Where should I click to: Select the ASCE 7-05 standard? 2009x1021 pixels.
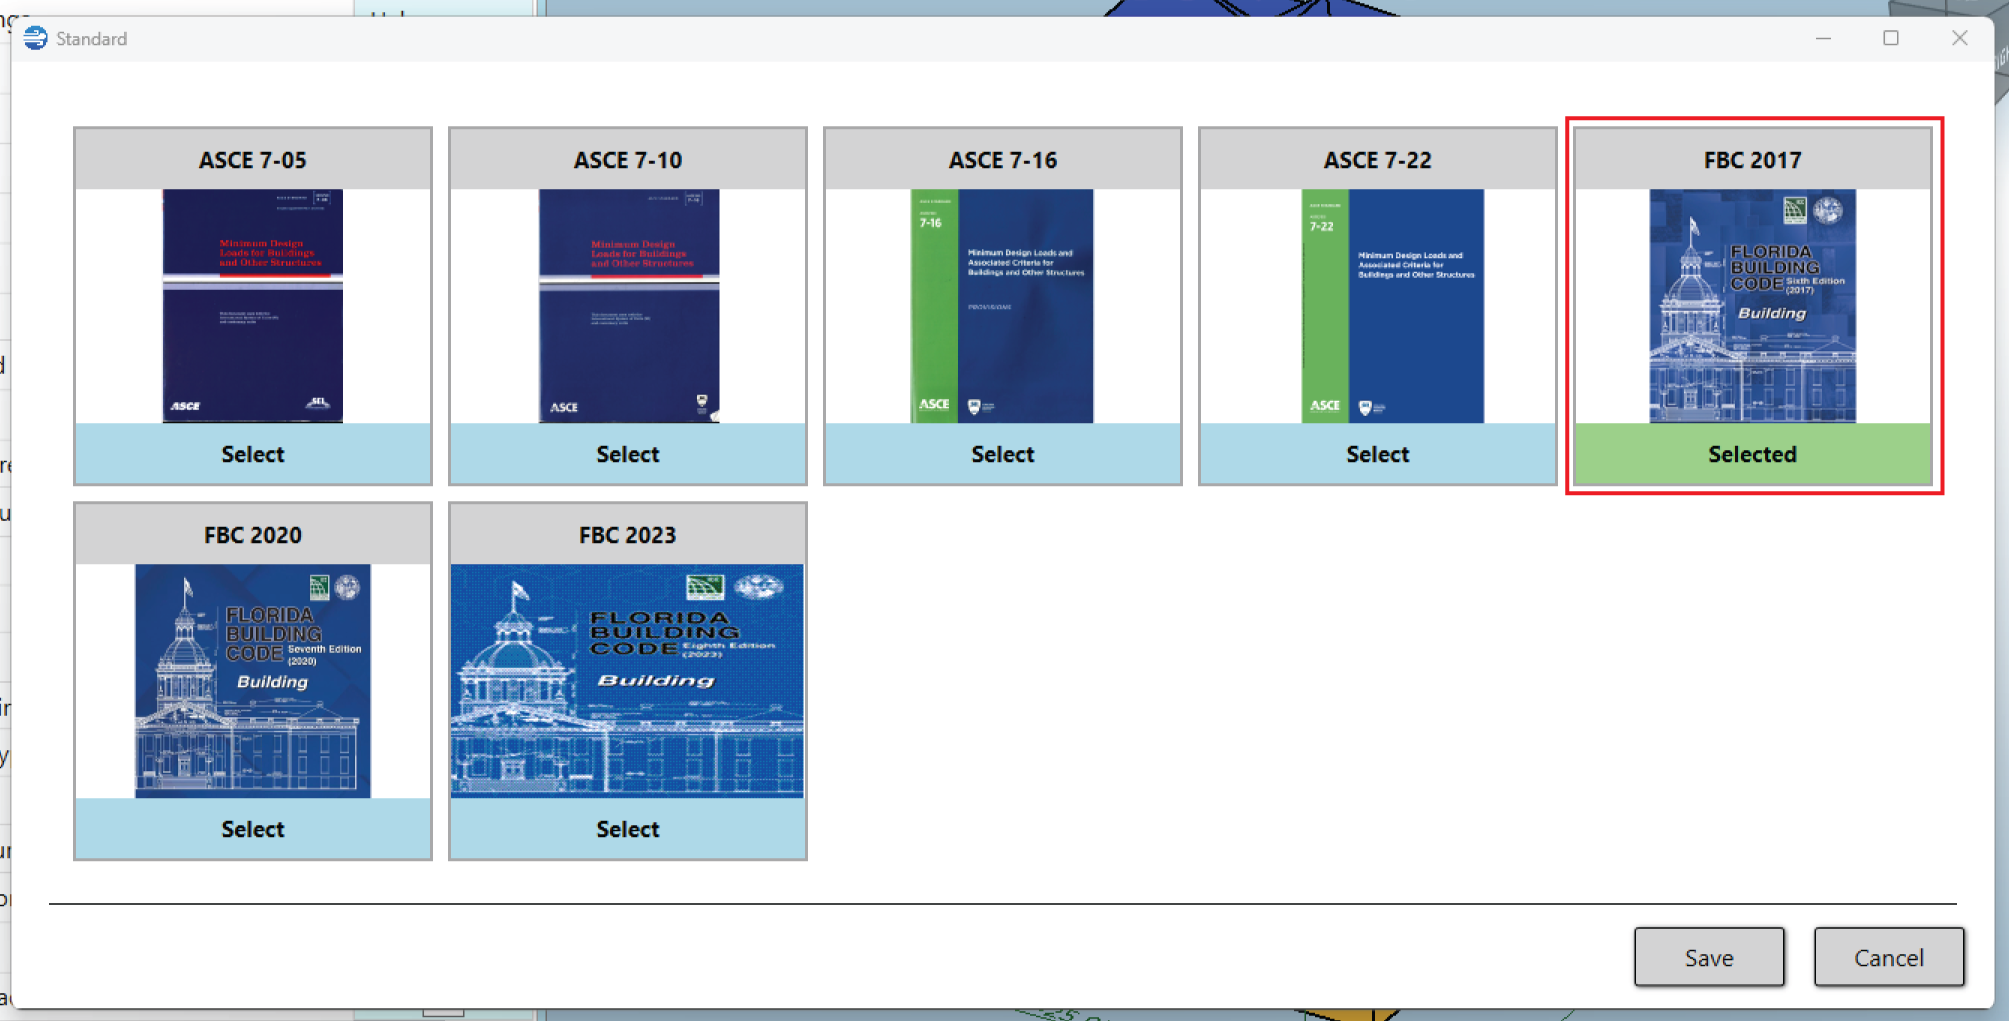[252, 454]
